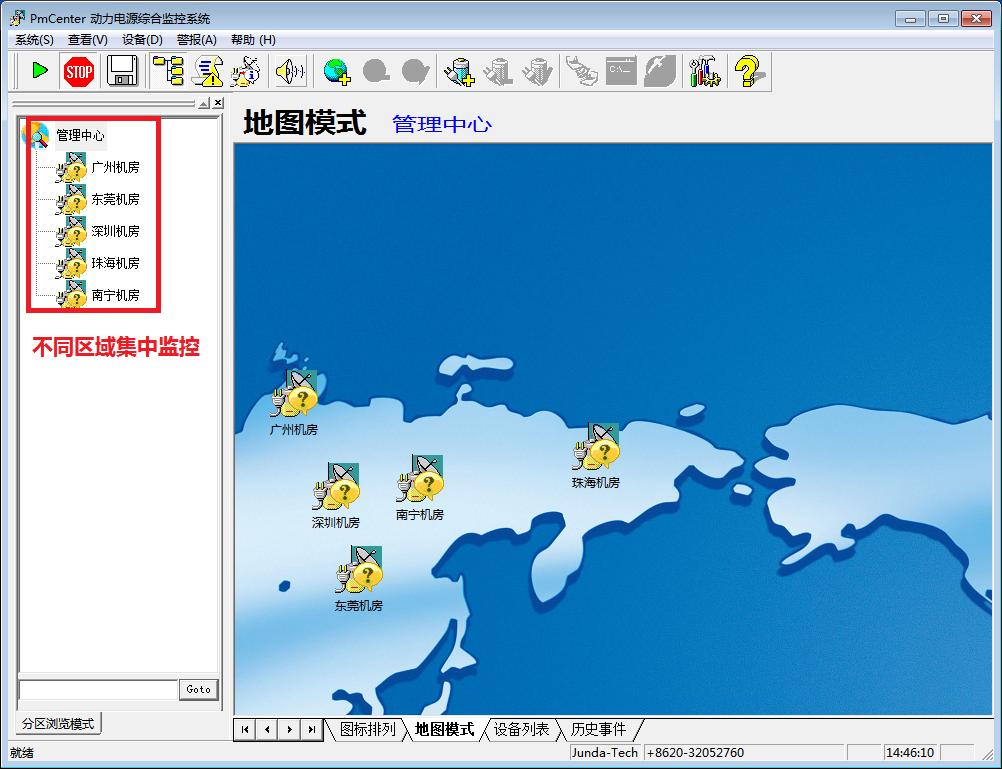Select 珠海机房 map marker
The image size is (1002, 769).
tap(597, 447)
